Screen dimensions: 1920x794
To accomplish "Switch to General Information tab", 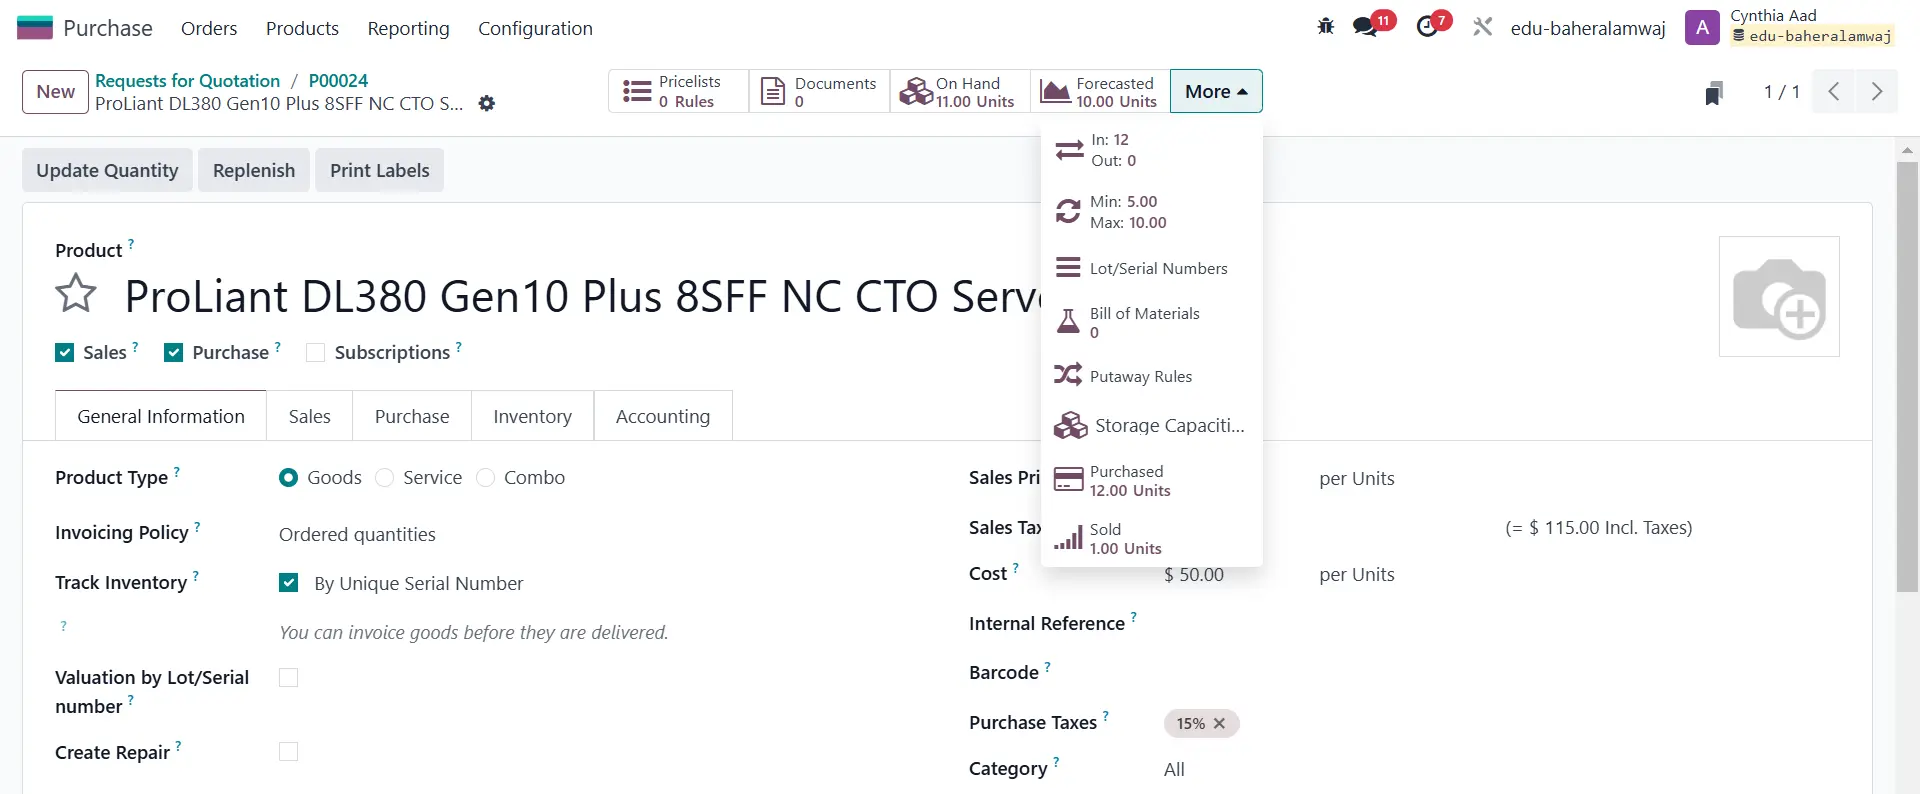I will 161,416.
